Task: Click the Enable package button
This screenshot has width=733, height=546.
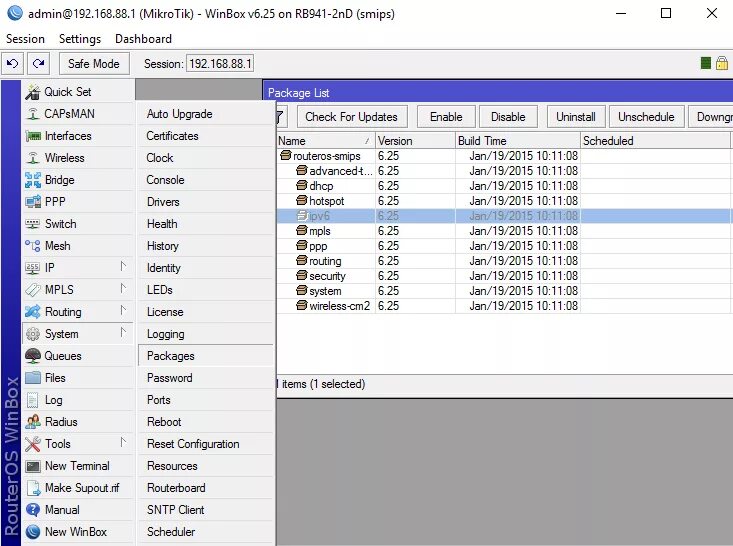Action: tap(446, 117)
